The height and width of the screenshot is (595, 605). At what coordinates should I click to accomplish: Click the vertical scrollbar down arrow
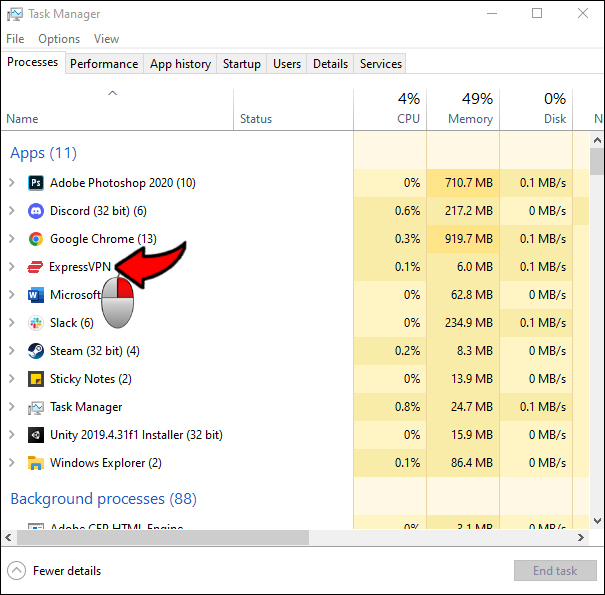597,521
